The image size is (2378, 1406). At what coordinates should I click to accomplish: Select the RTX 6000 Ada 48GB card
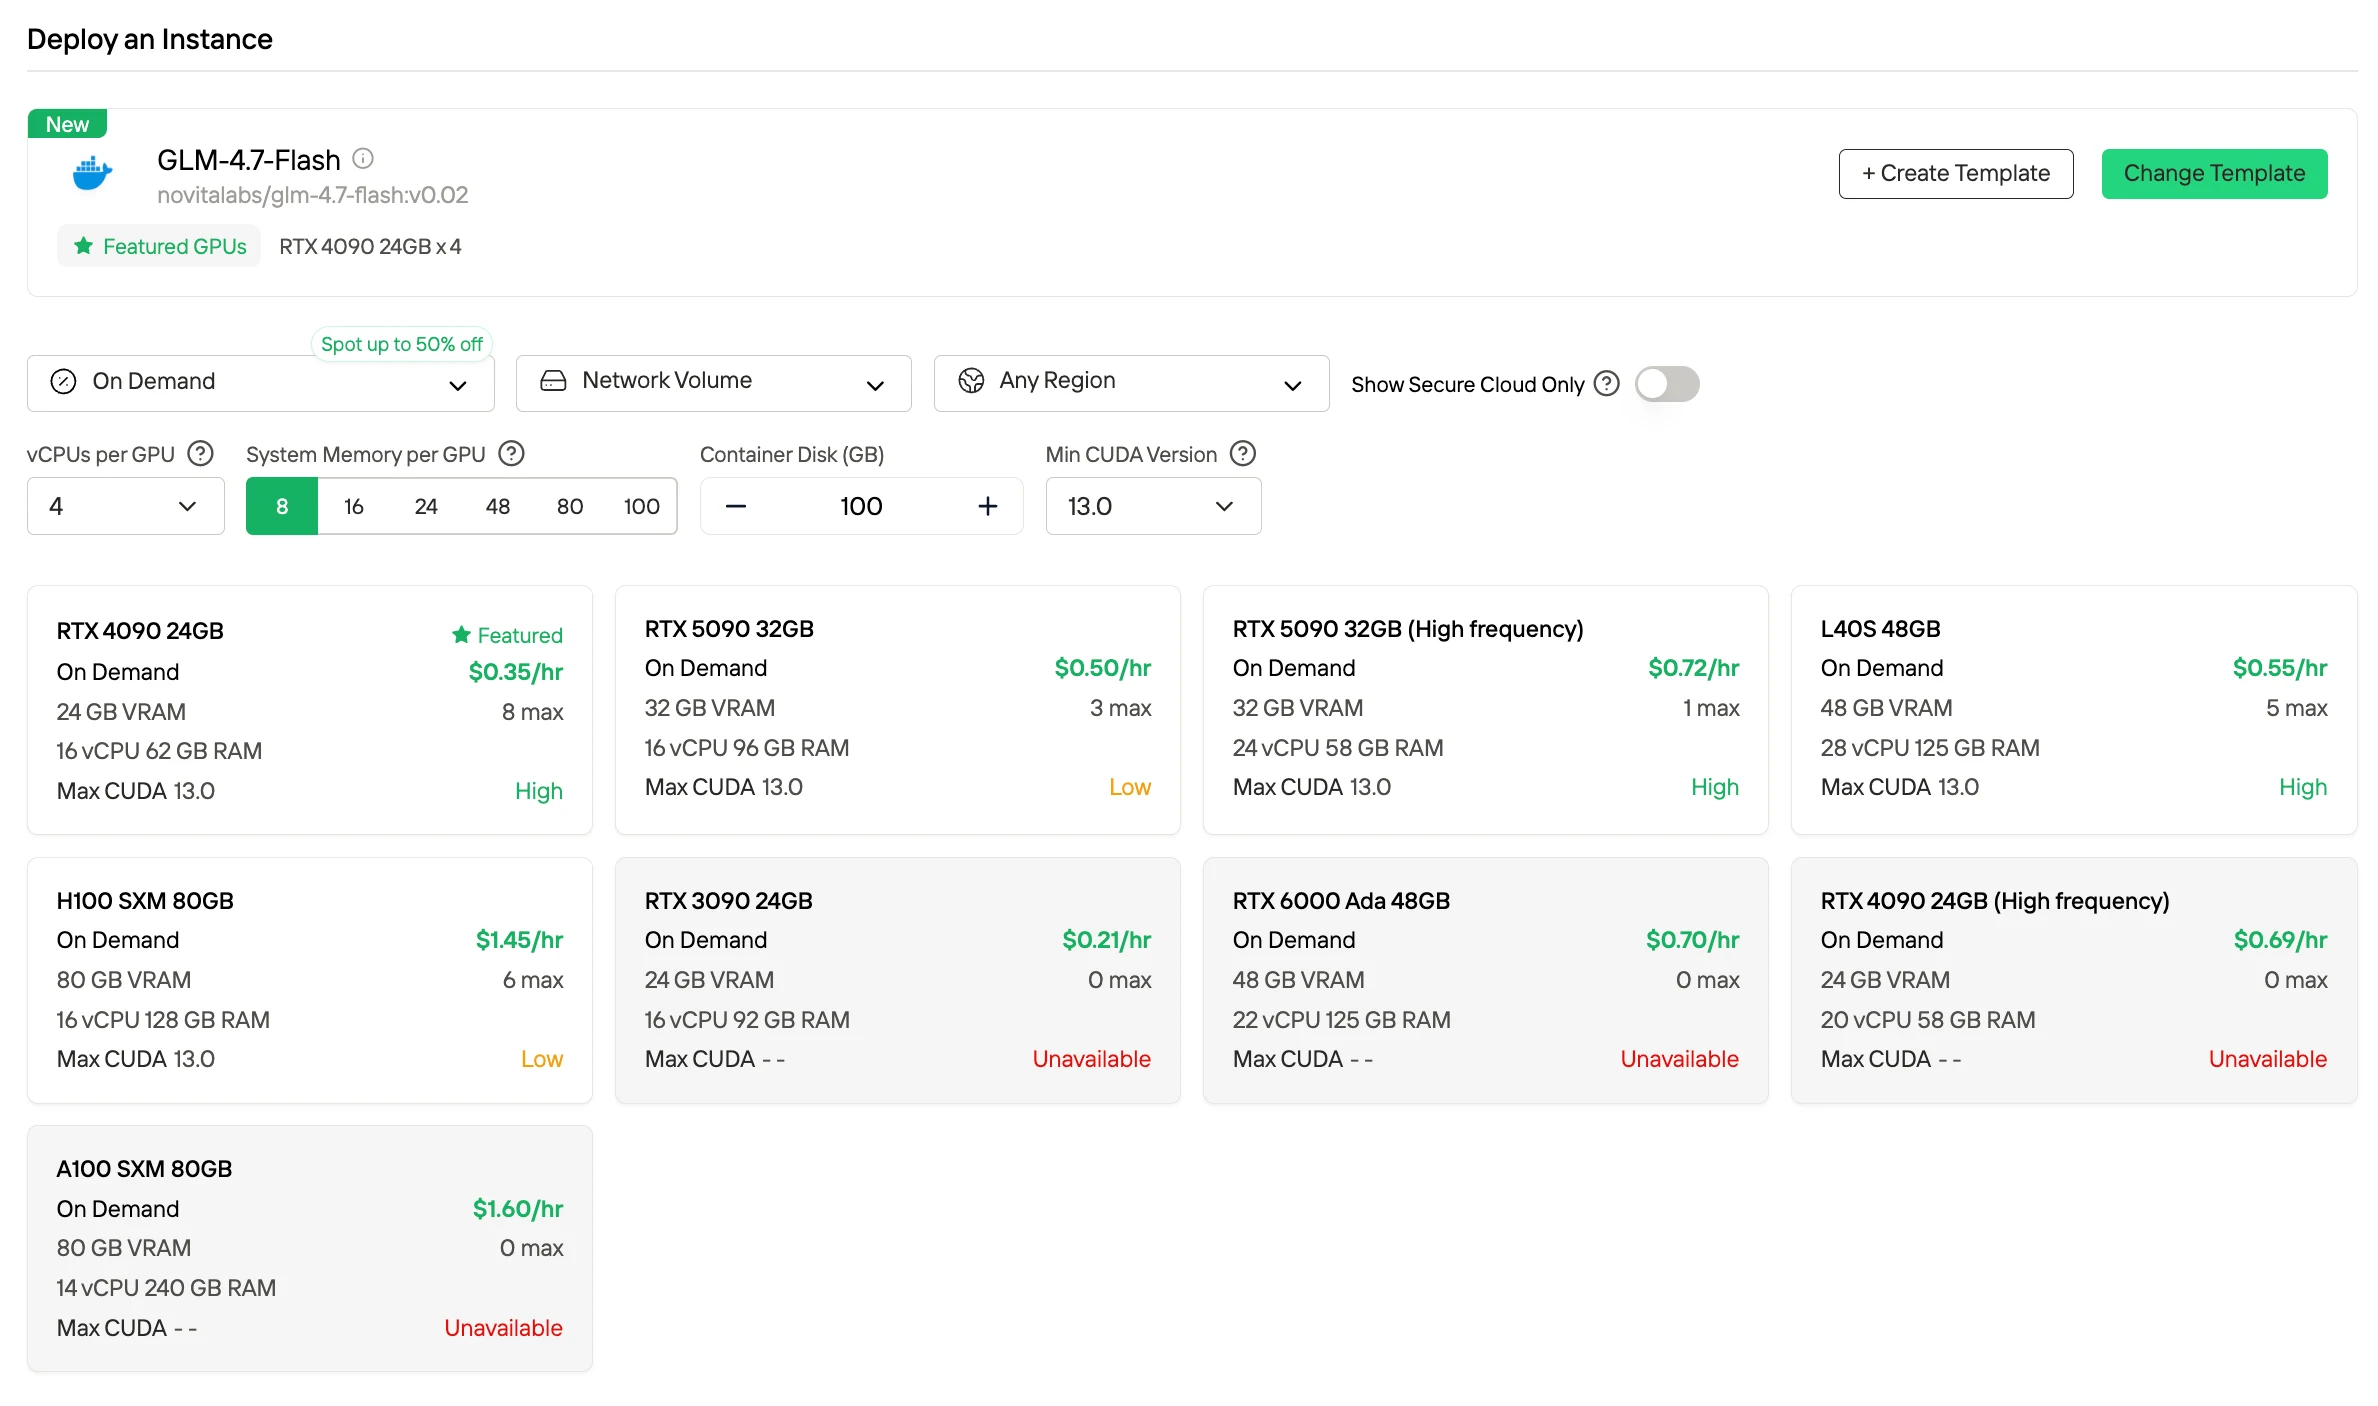coord(1486,980)
